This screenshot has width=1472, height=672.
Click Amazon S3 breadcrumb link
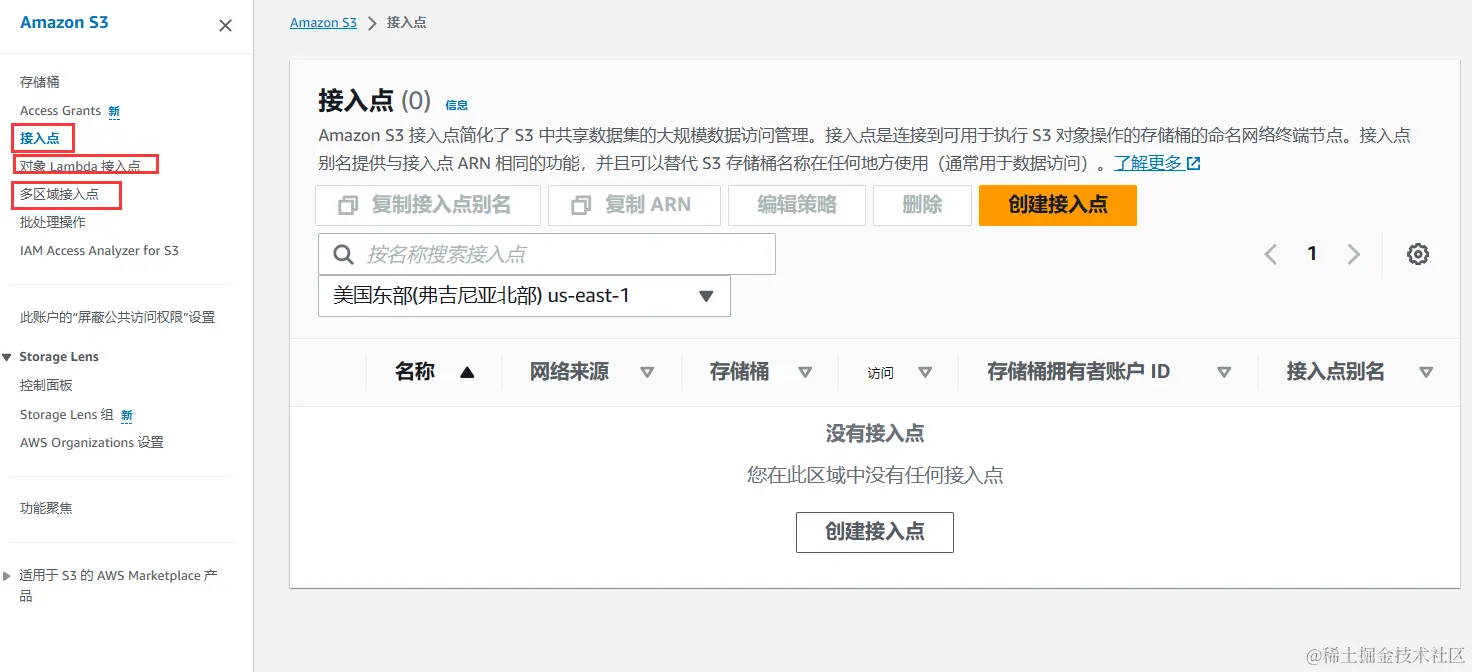tap(323, 22)
